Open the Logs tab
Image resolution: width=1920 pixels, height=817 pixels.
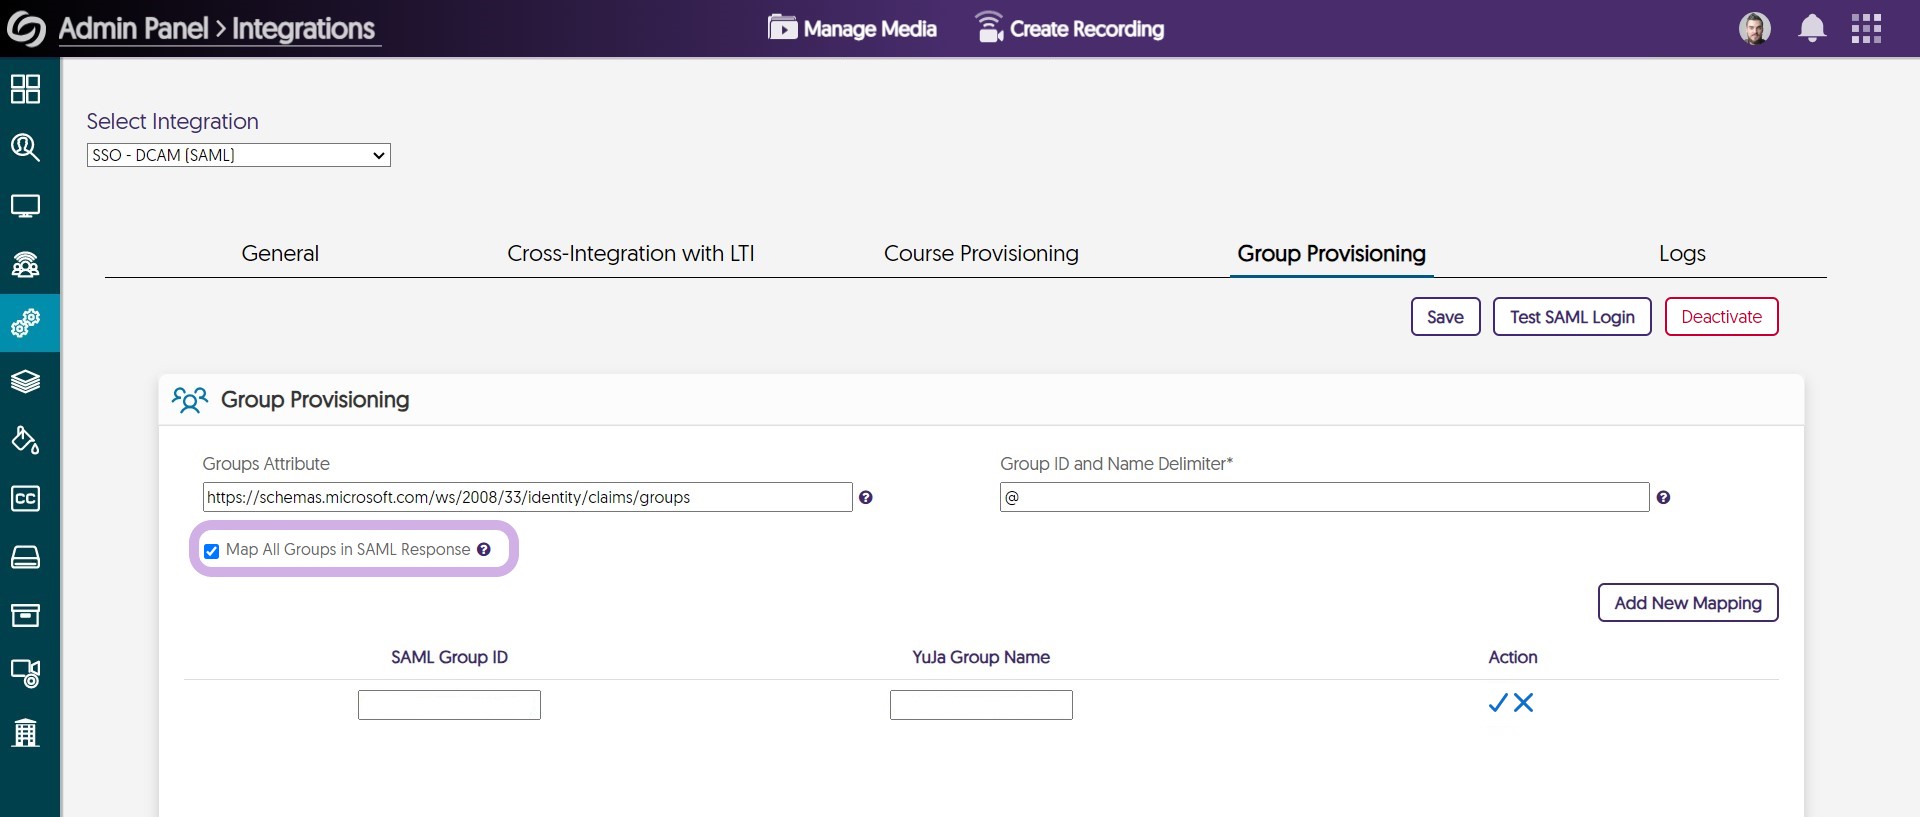coord(1681,254)
